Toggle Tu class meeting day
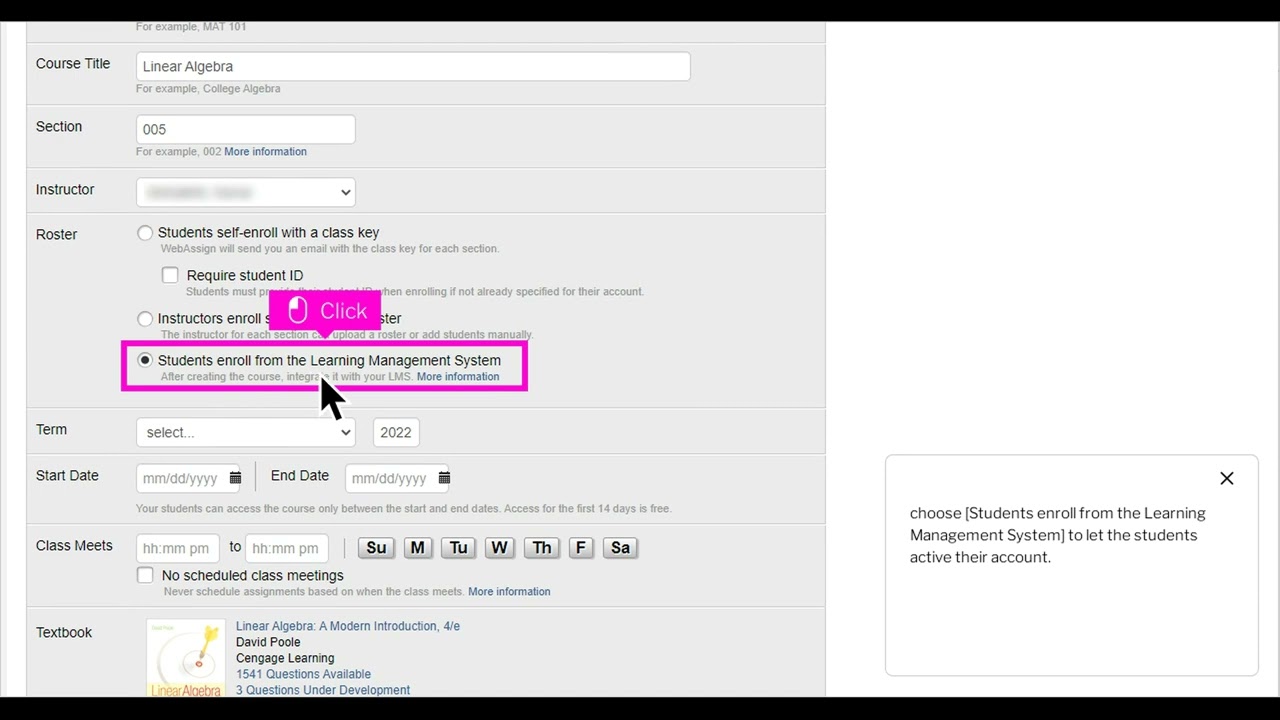The height and width of the screenshot is (720, 1280). 458,548
